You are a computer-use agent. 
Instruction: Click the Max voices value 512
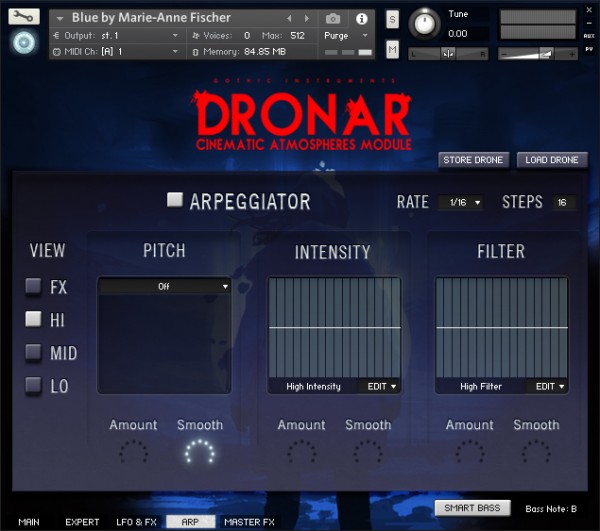pos(297,36)
